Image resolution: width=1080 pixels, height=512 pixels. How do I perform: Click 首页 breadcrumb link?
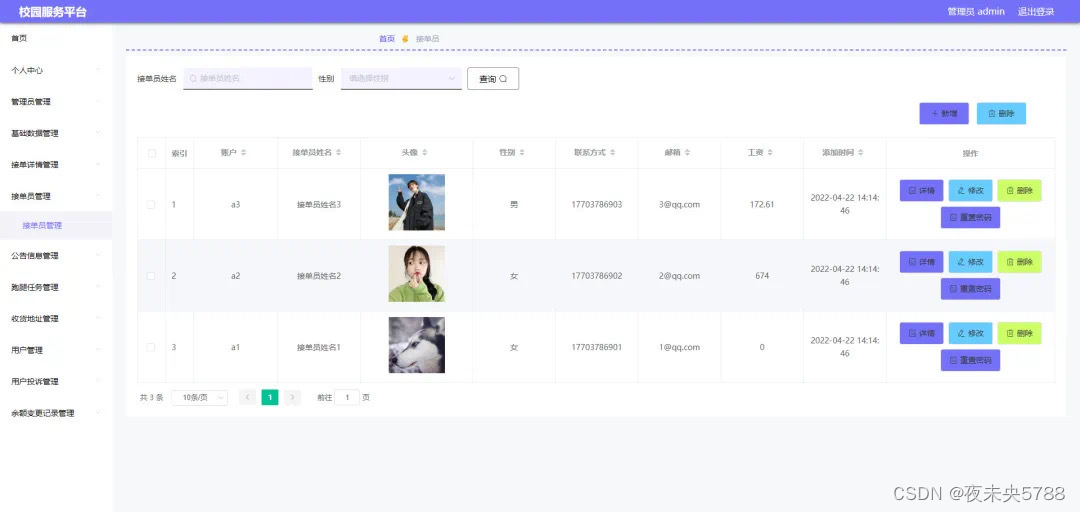point(387,39)
